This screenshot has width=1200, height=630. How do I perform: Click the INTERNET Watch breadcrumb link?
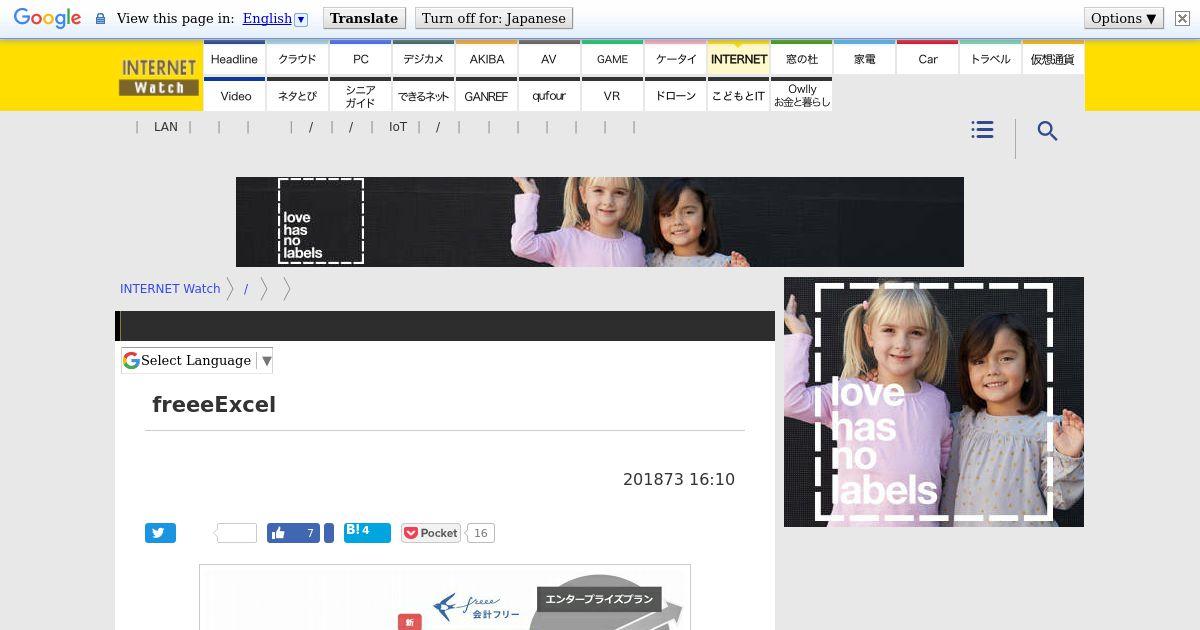coord(170,288)
